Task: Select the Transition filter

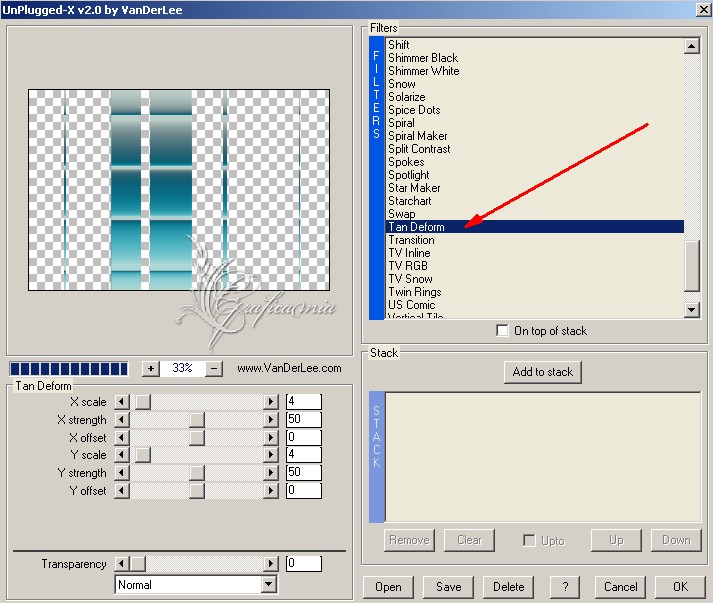Action: coord(411,240)
